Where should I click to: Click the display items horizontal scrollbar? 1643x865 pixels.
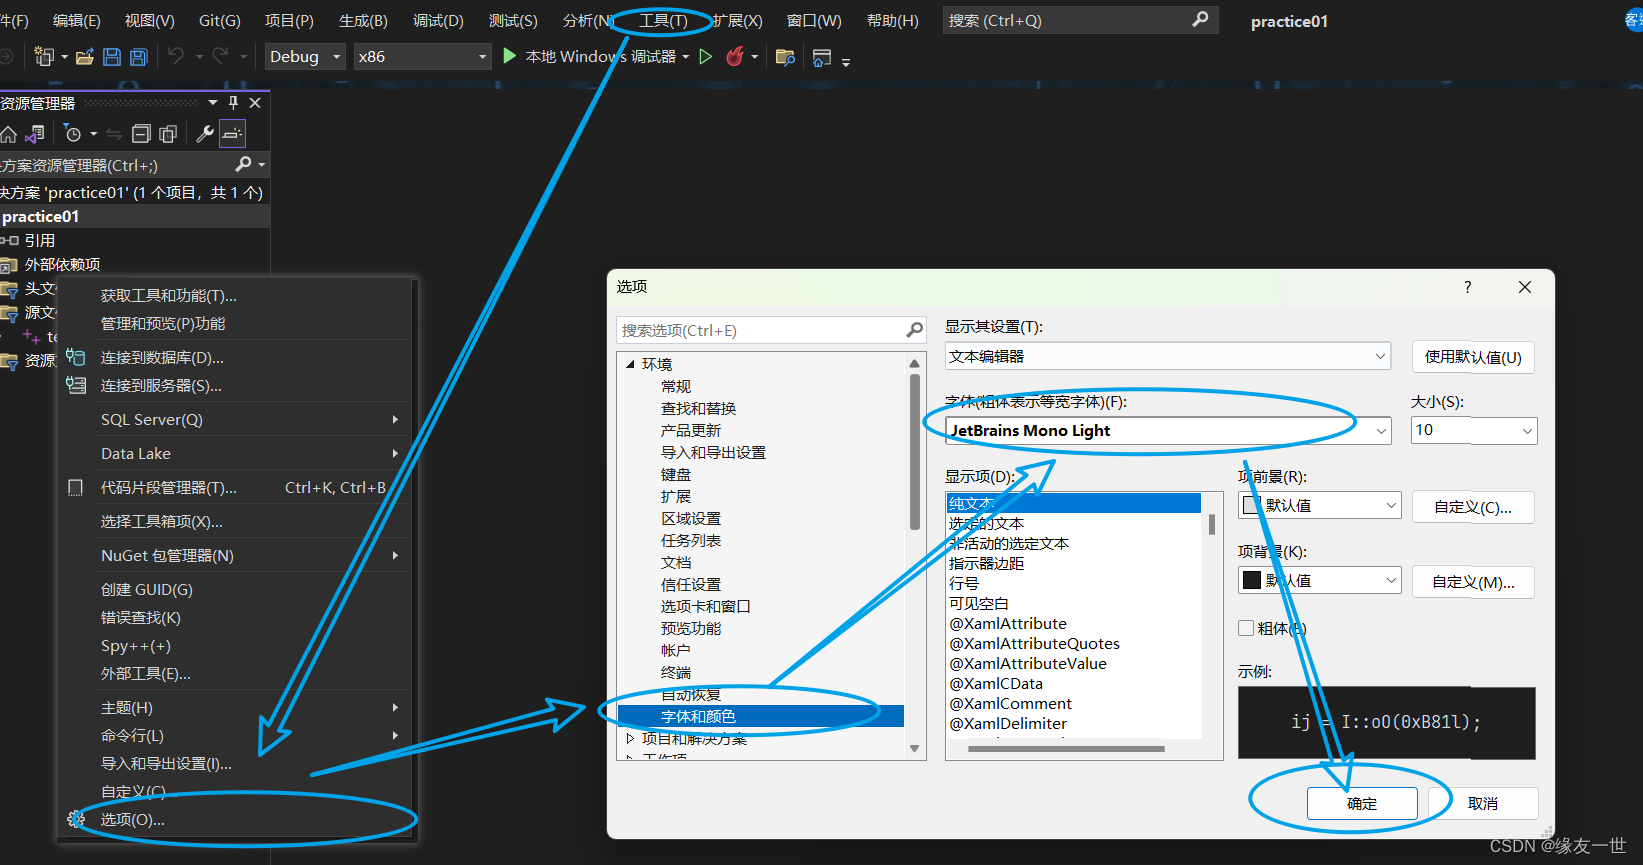(1066, 748)
